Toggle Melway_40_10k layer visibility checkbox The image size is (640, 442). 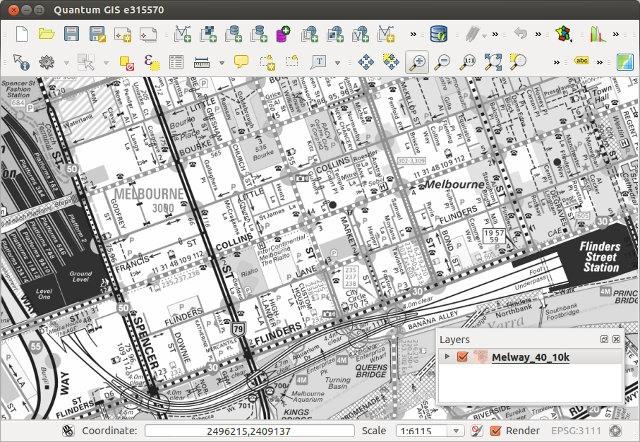tap(462, 357)
